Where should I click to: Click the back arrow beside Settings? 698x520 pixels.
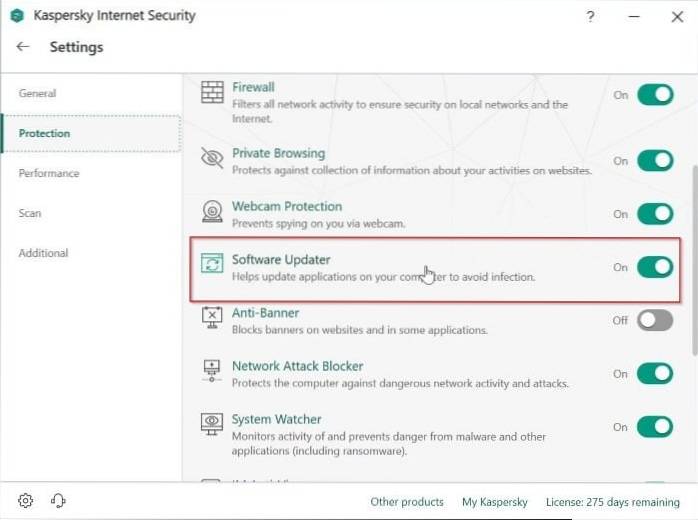[x=23, y=47]
